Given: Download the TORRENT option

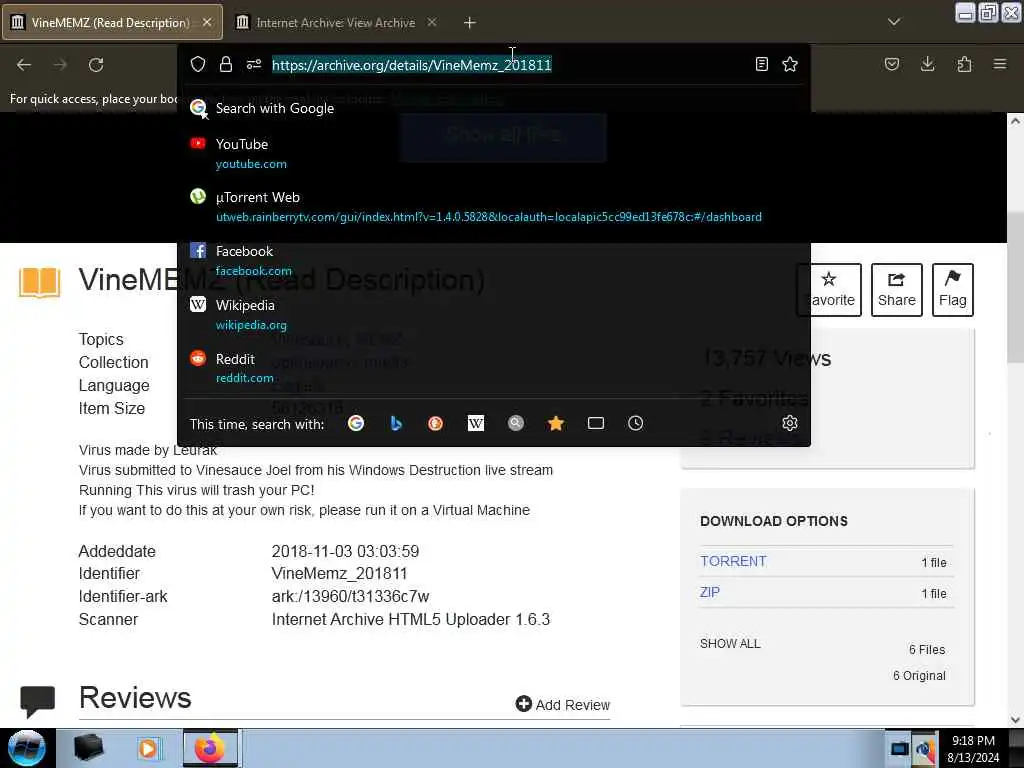Looking at the screenshot, I should click(733, 561).
